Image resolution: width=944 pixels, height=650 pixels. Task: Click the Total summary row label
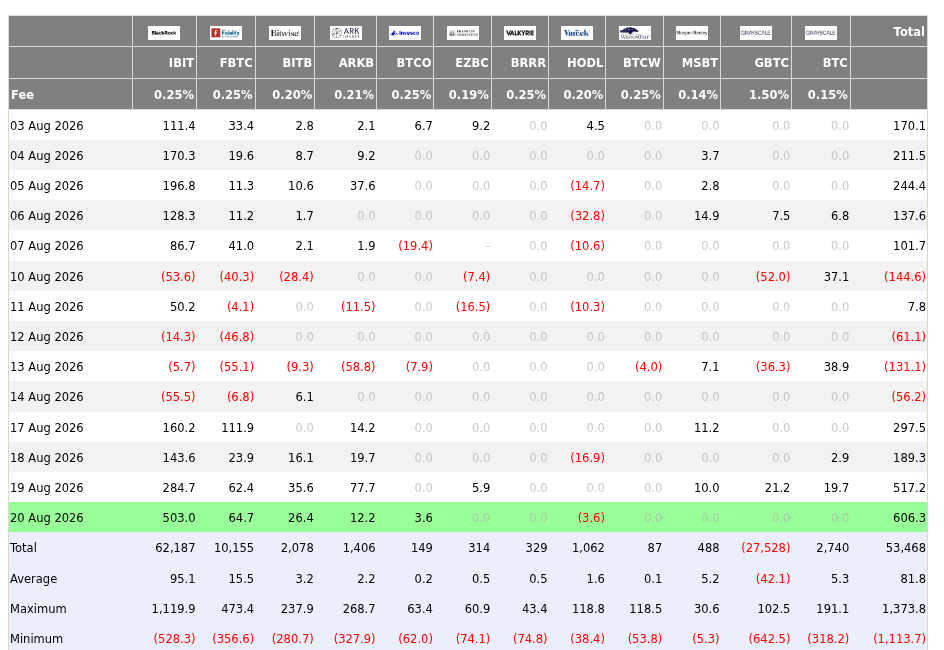[x=23, y=548]
